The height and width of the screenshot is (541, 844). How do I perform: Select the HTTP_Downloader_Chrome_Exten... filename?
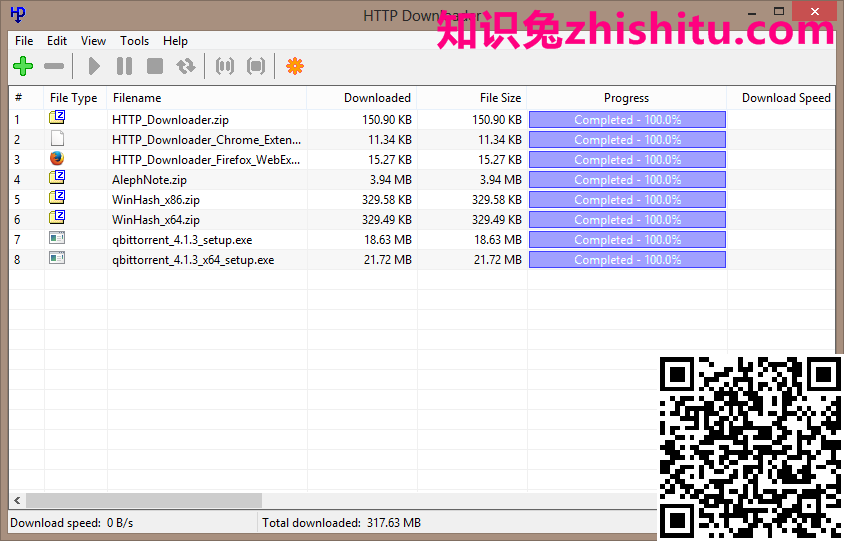[x=206, y=140]
